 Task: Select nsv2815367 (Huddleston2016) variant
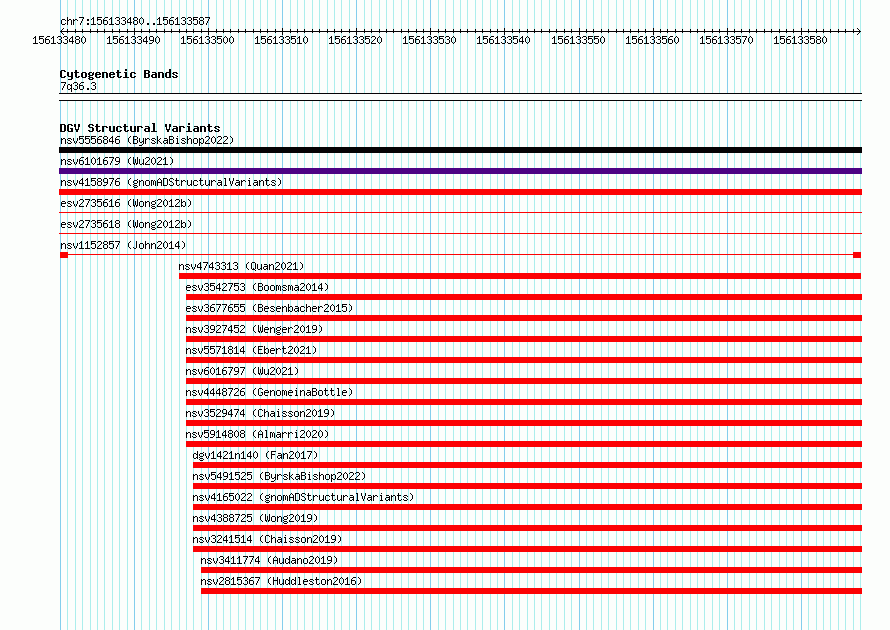pyautogui.click(x=281, y=581)
